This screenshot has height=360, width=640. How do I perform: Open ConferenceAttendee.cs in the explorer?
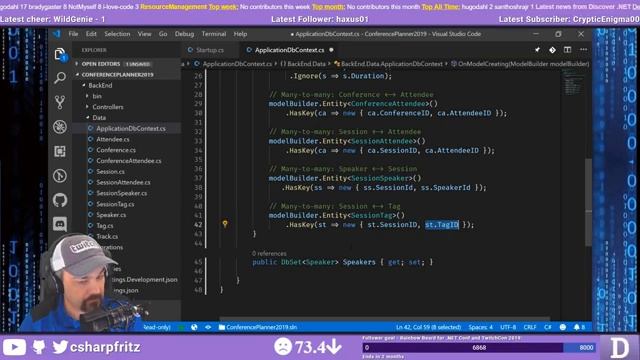pyautogui.click(x=129, y=161)
